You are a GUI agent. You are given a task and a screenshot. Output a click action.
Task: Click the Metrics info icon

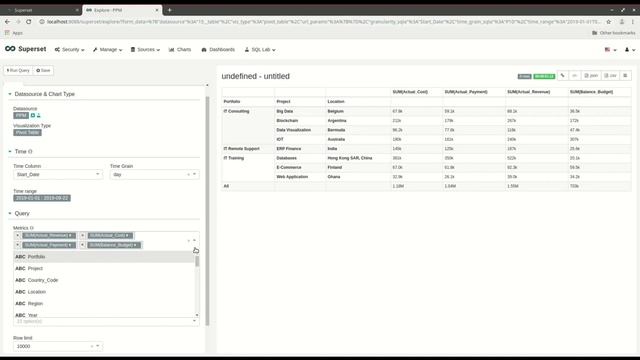pyautogui.click(x=32, y=228)
